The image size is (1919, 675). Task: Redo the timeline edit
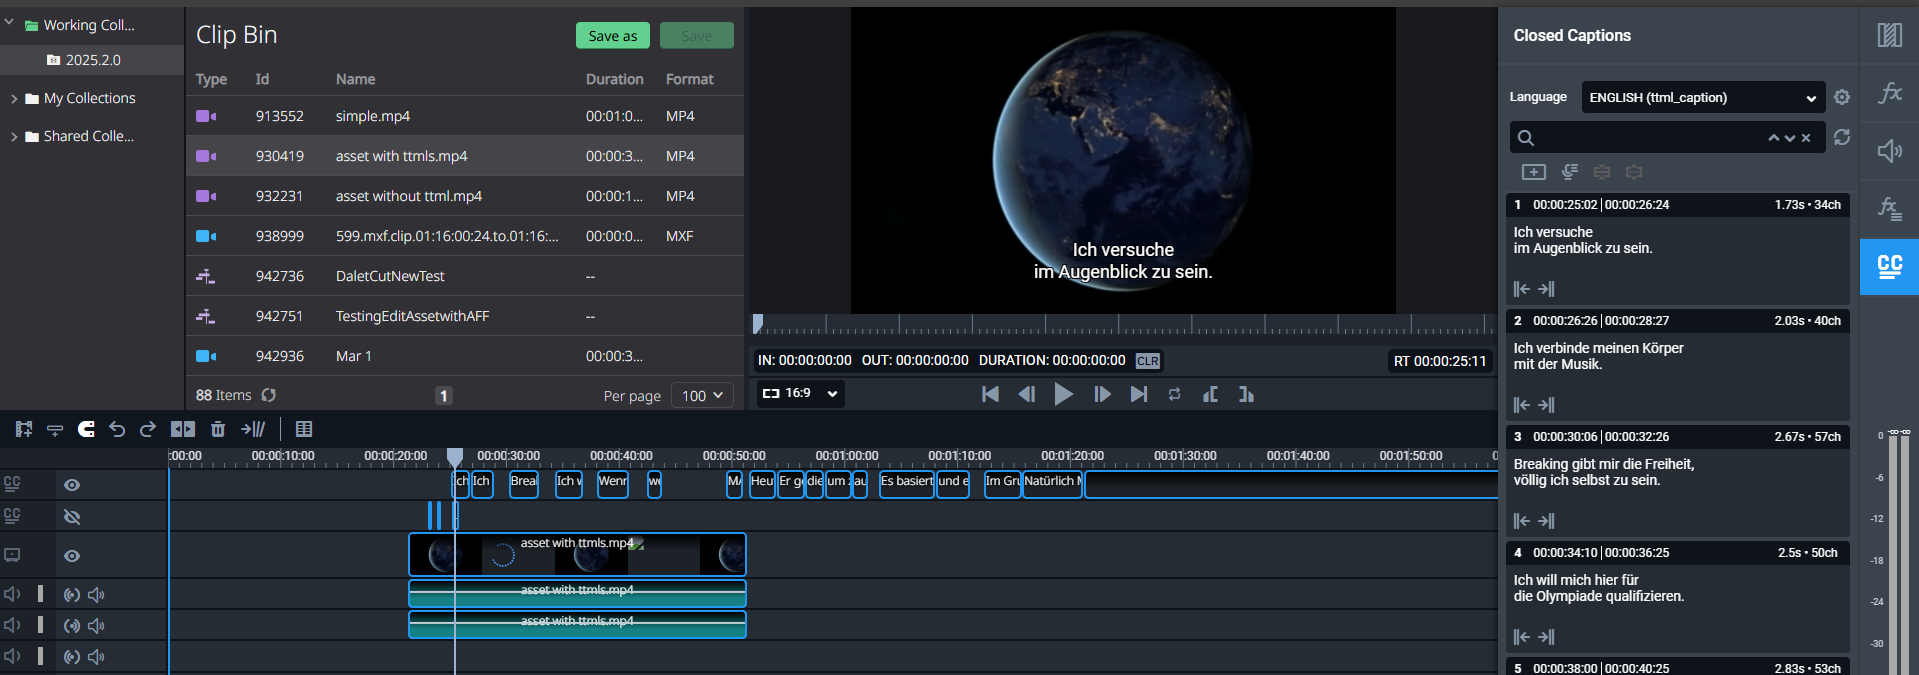click(x=148, y=429)
